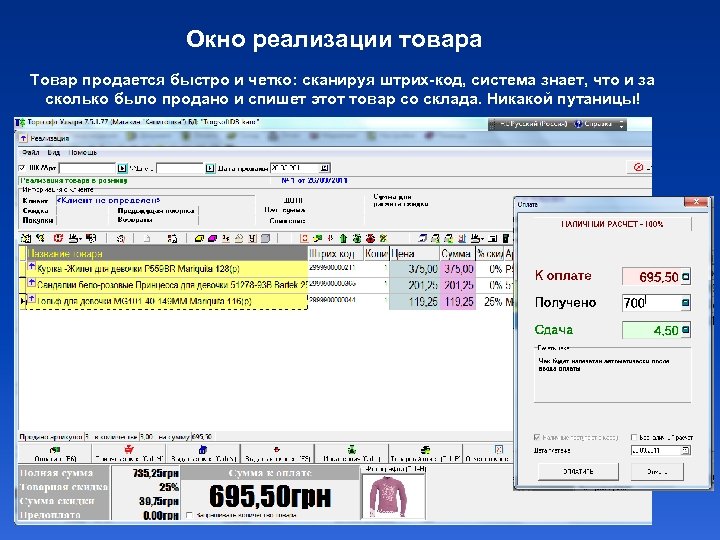This screenshot has height=540, width=720.
Task: Click the Справка help icon in language bar
Action: tap(579, 124)
